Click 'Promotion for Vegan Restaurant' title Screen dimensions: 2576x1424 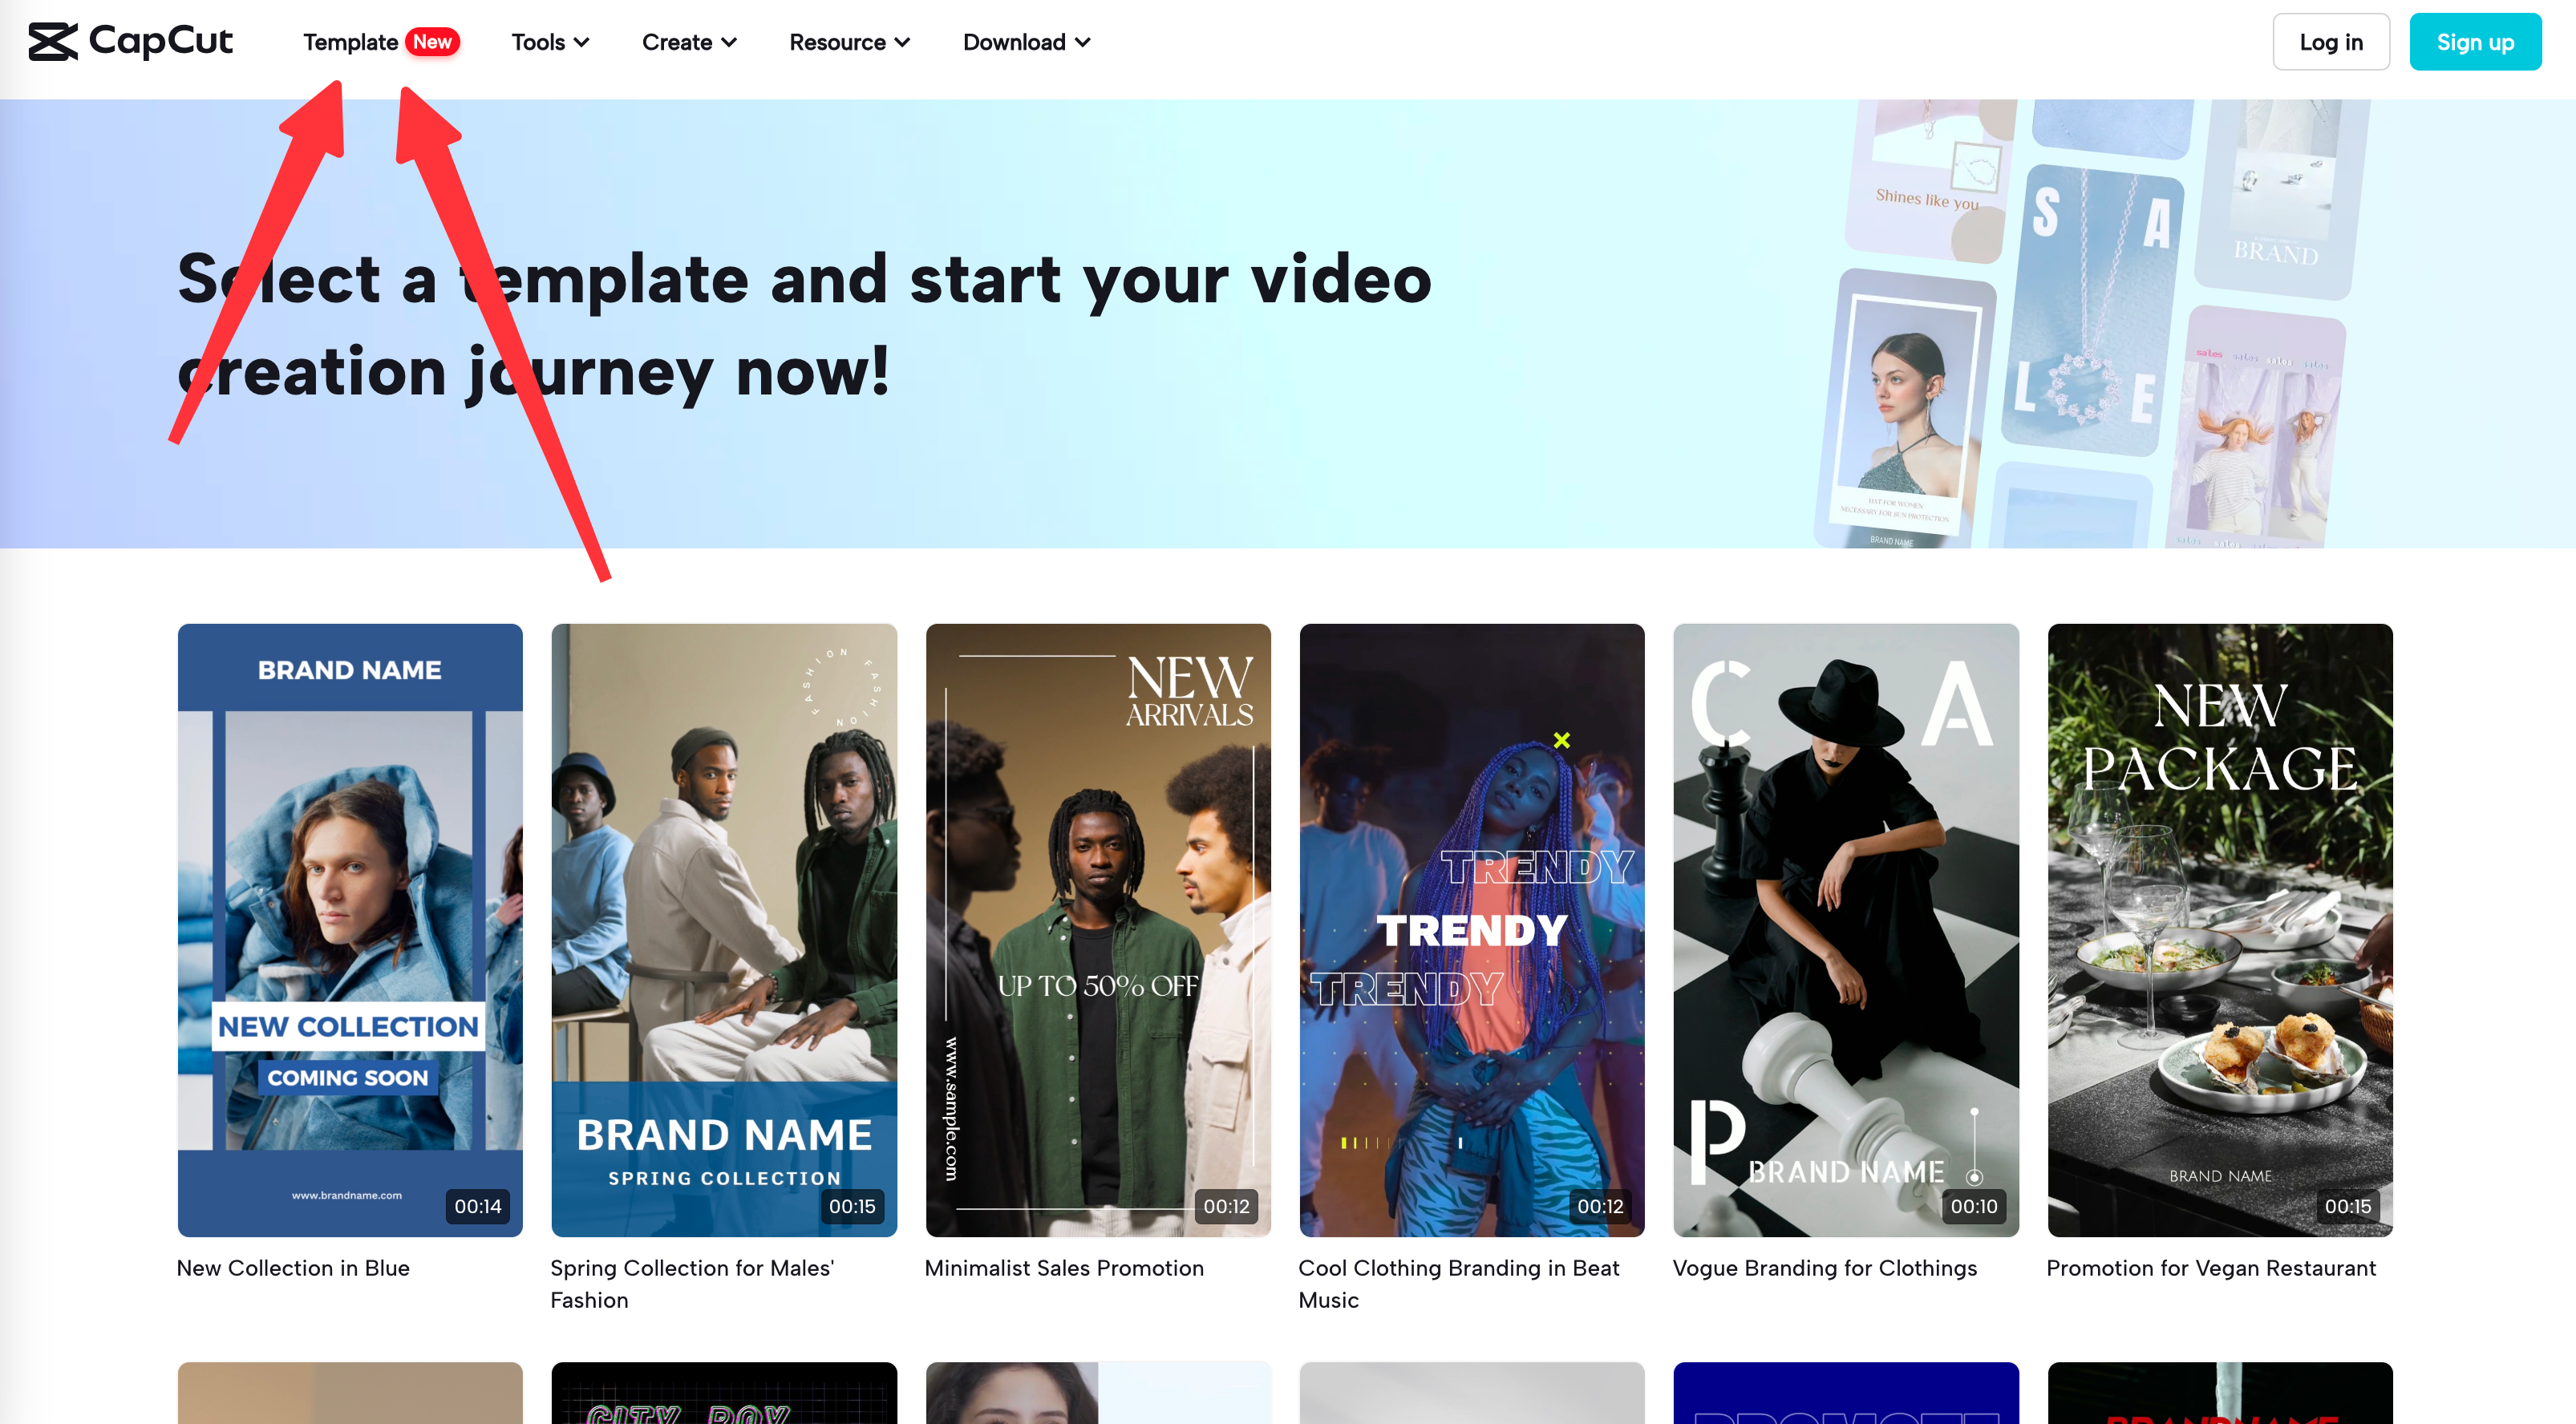[2211, 1268]
